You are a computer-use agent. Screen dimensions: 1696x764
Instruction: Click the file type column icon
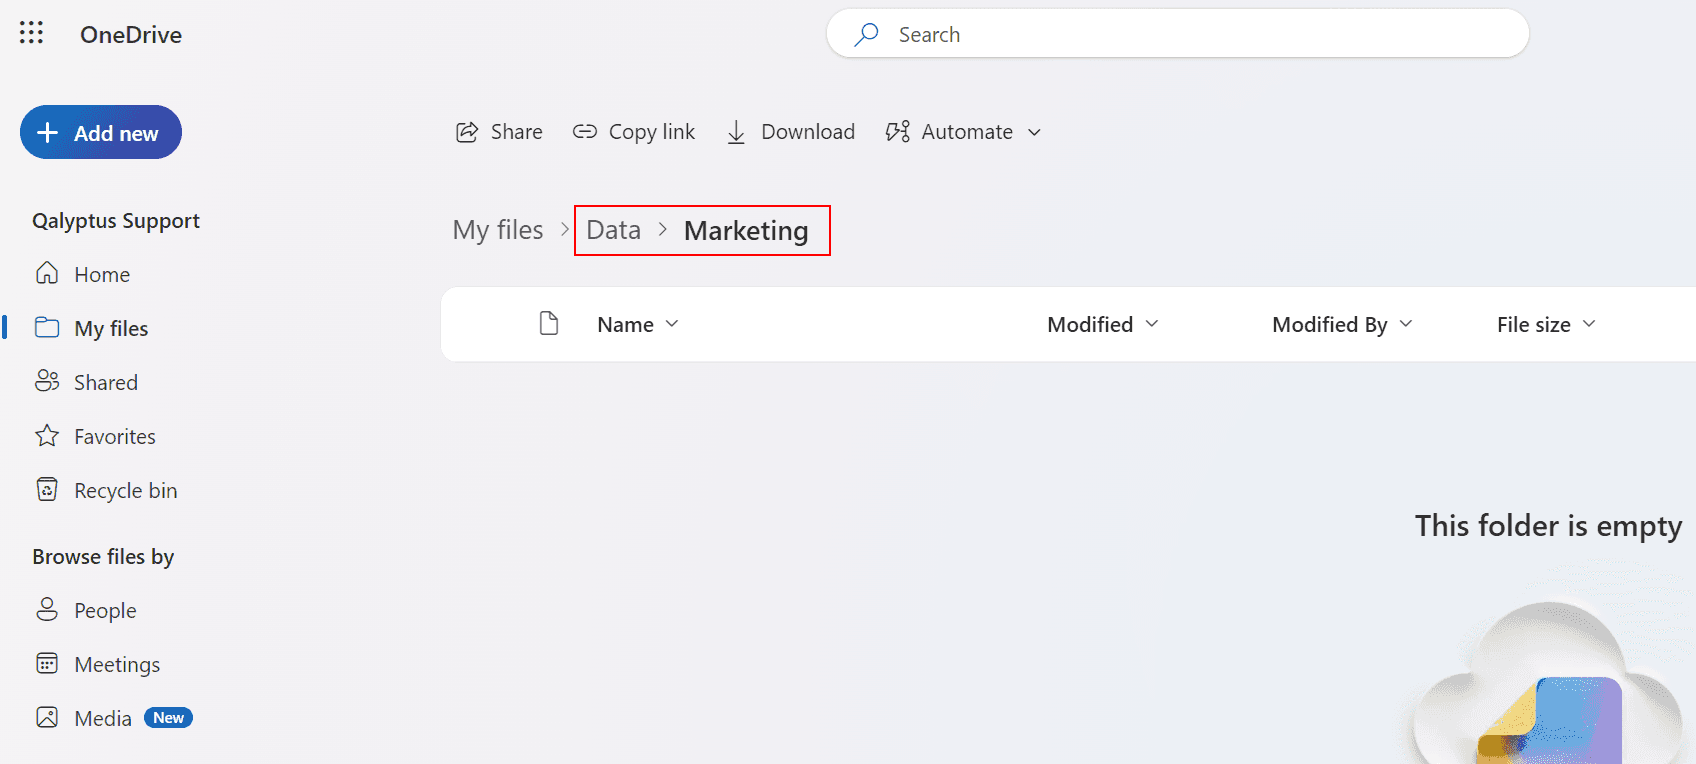[x=549, y=323]
